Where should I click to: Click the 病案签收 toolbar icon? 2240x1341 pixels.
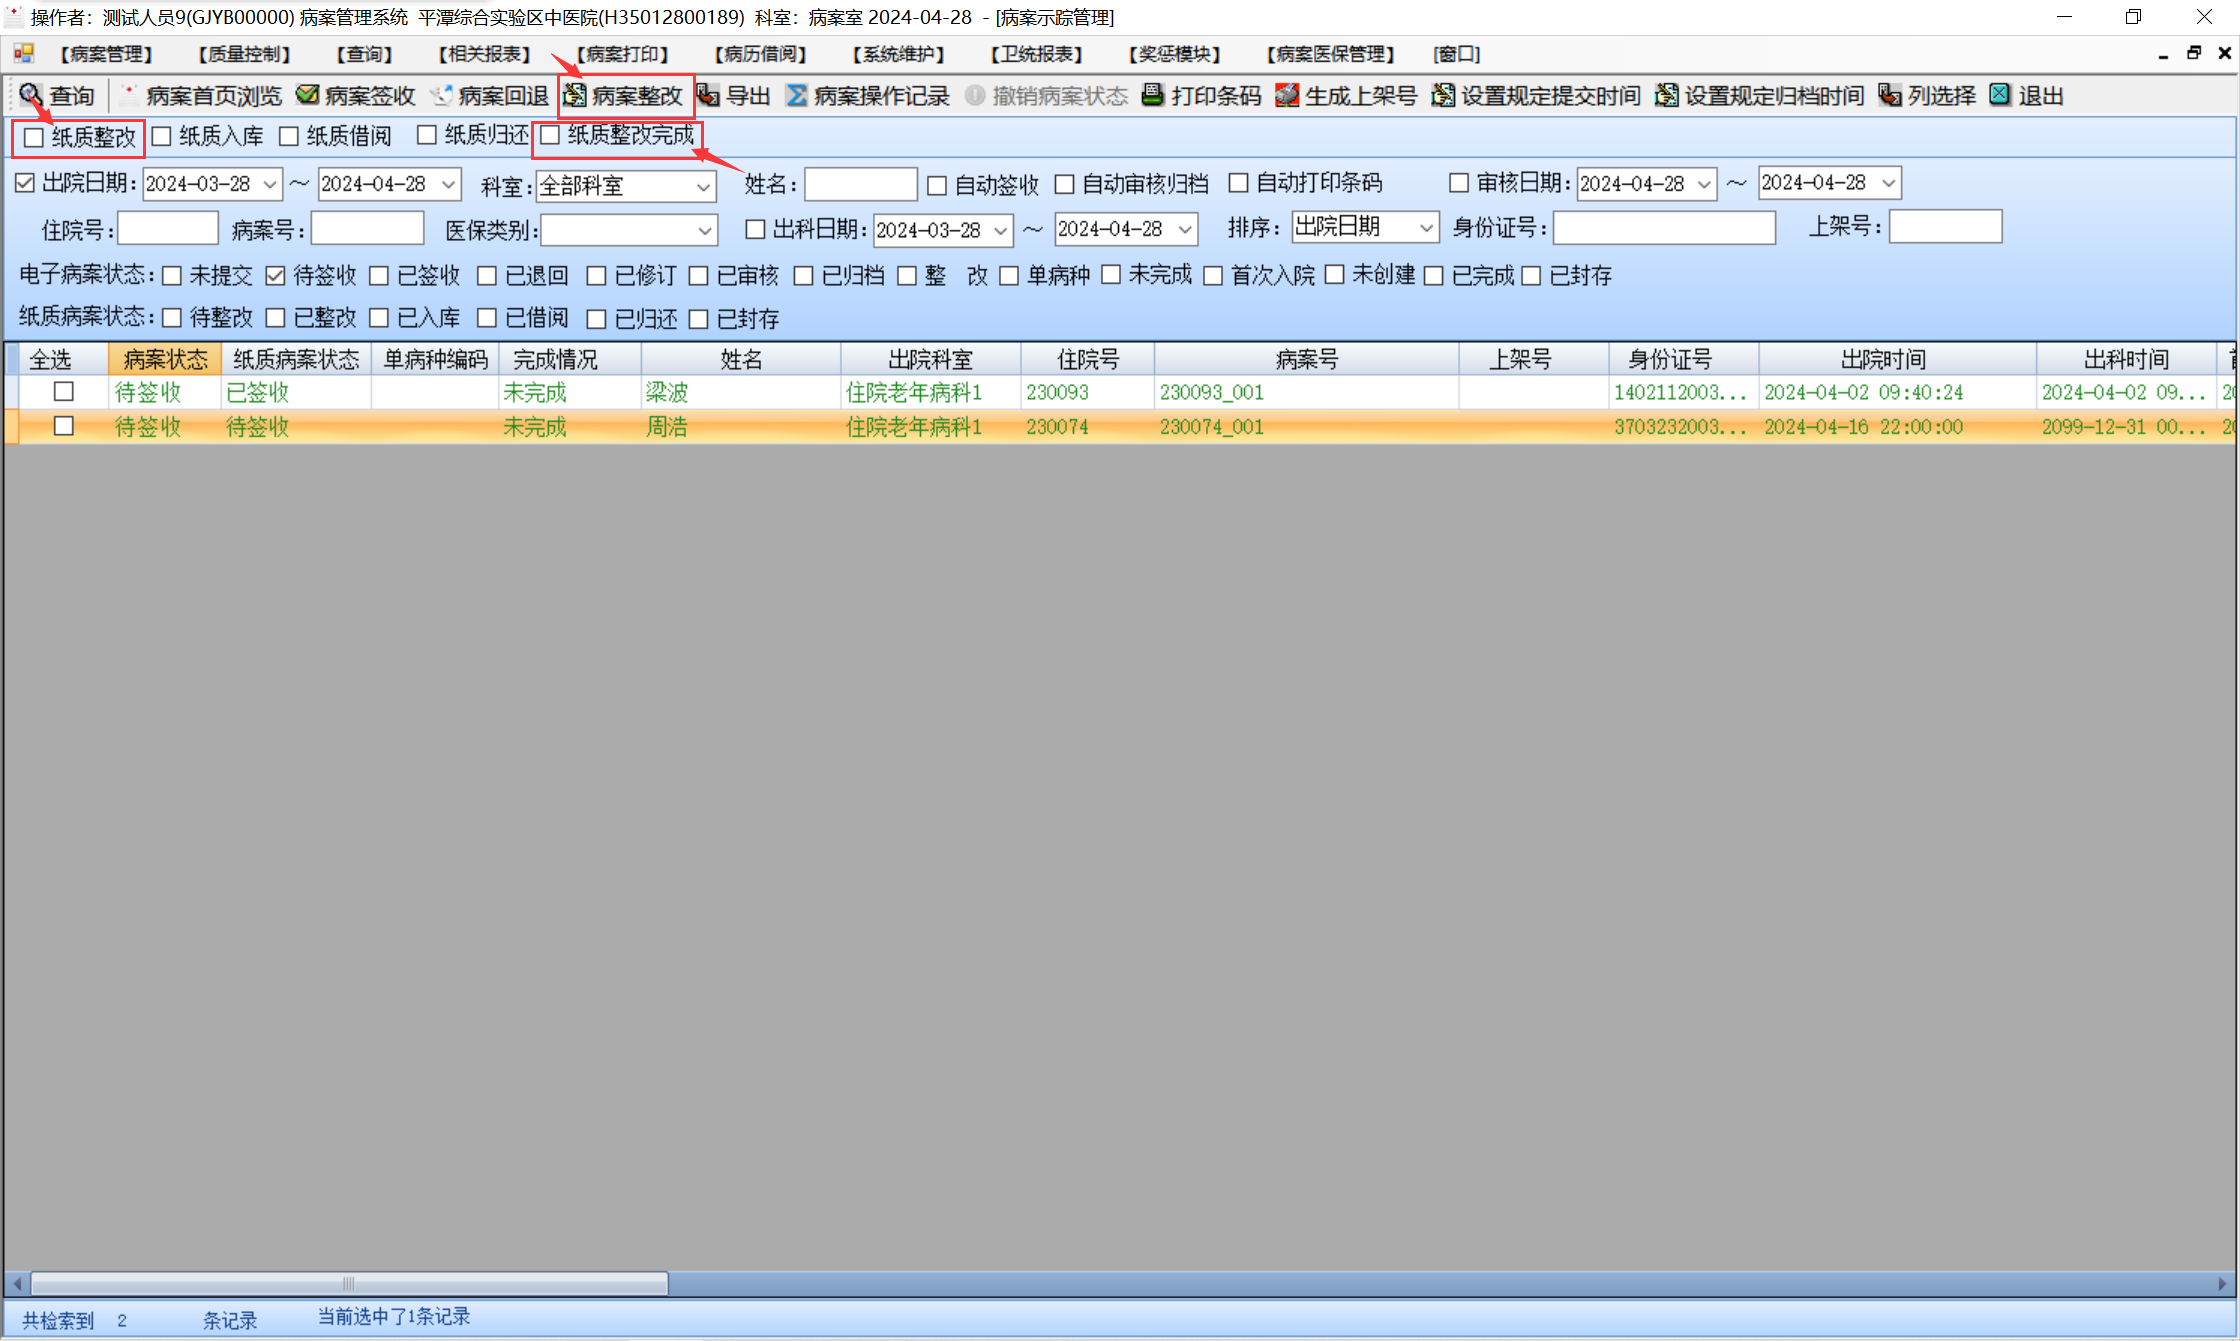pos(308,95)
